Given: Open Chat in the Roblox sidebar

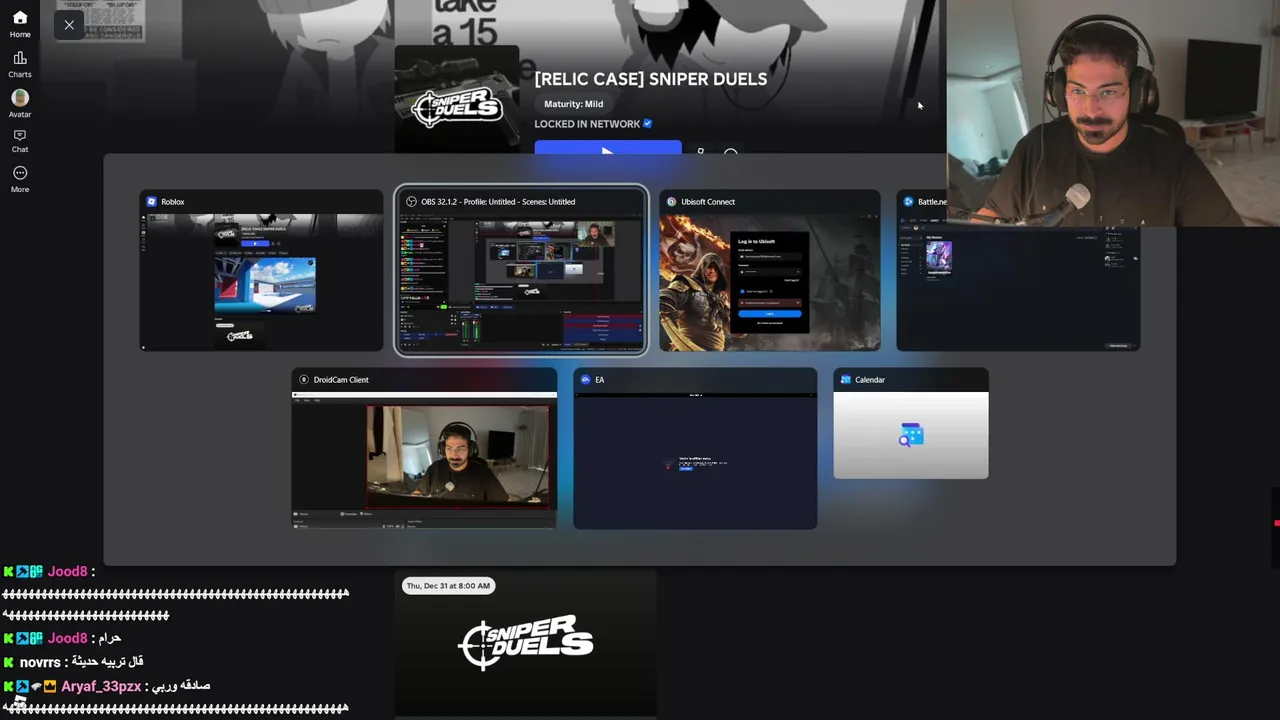Looking at the screenshot, I should coord(20,141).
